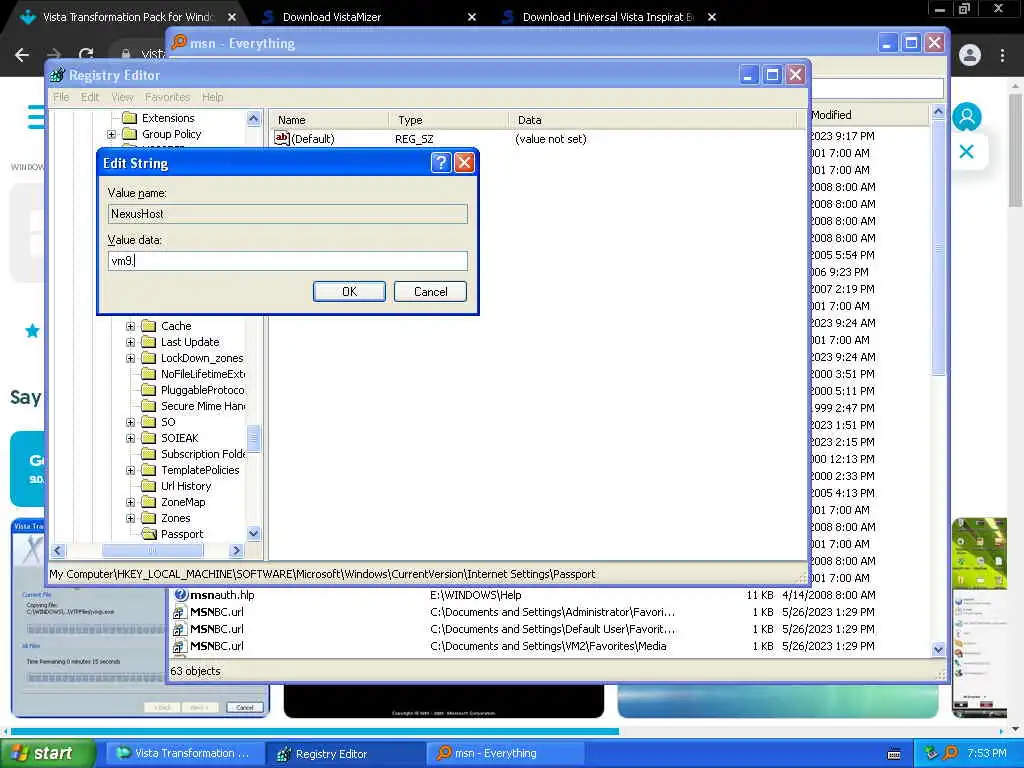Click Cancel in the Edit String dialog

point(430,291)
